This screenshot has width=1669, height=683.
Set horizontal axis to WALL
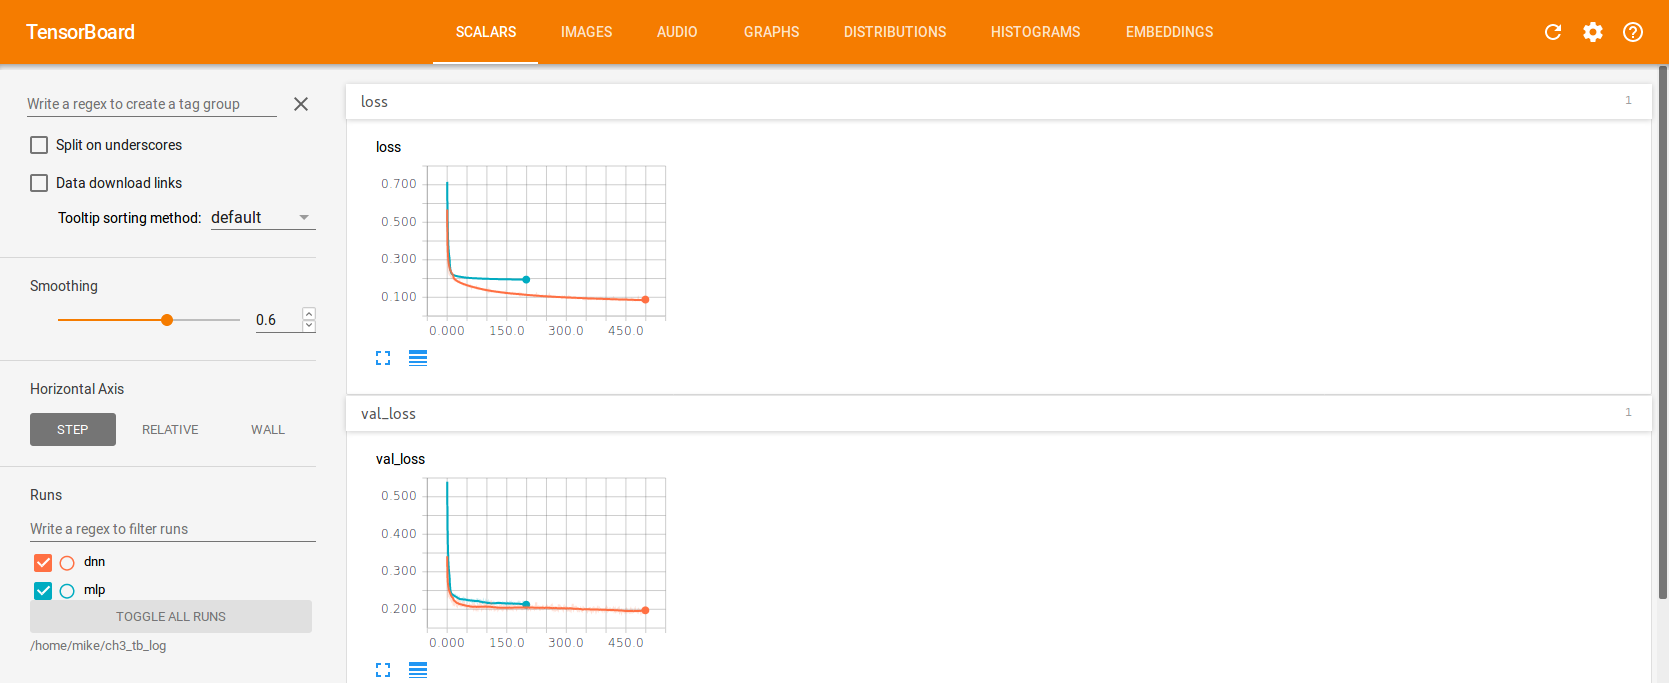[x=268, y=430]
